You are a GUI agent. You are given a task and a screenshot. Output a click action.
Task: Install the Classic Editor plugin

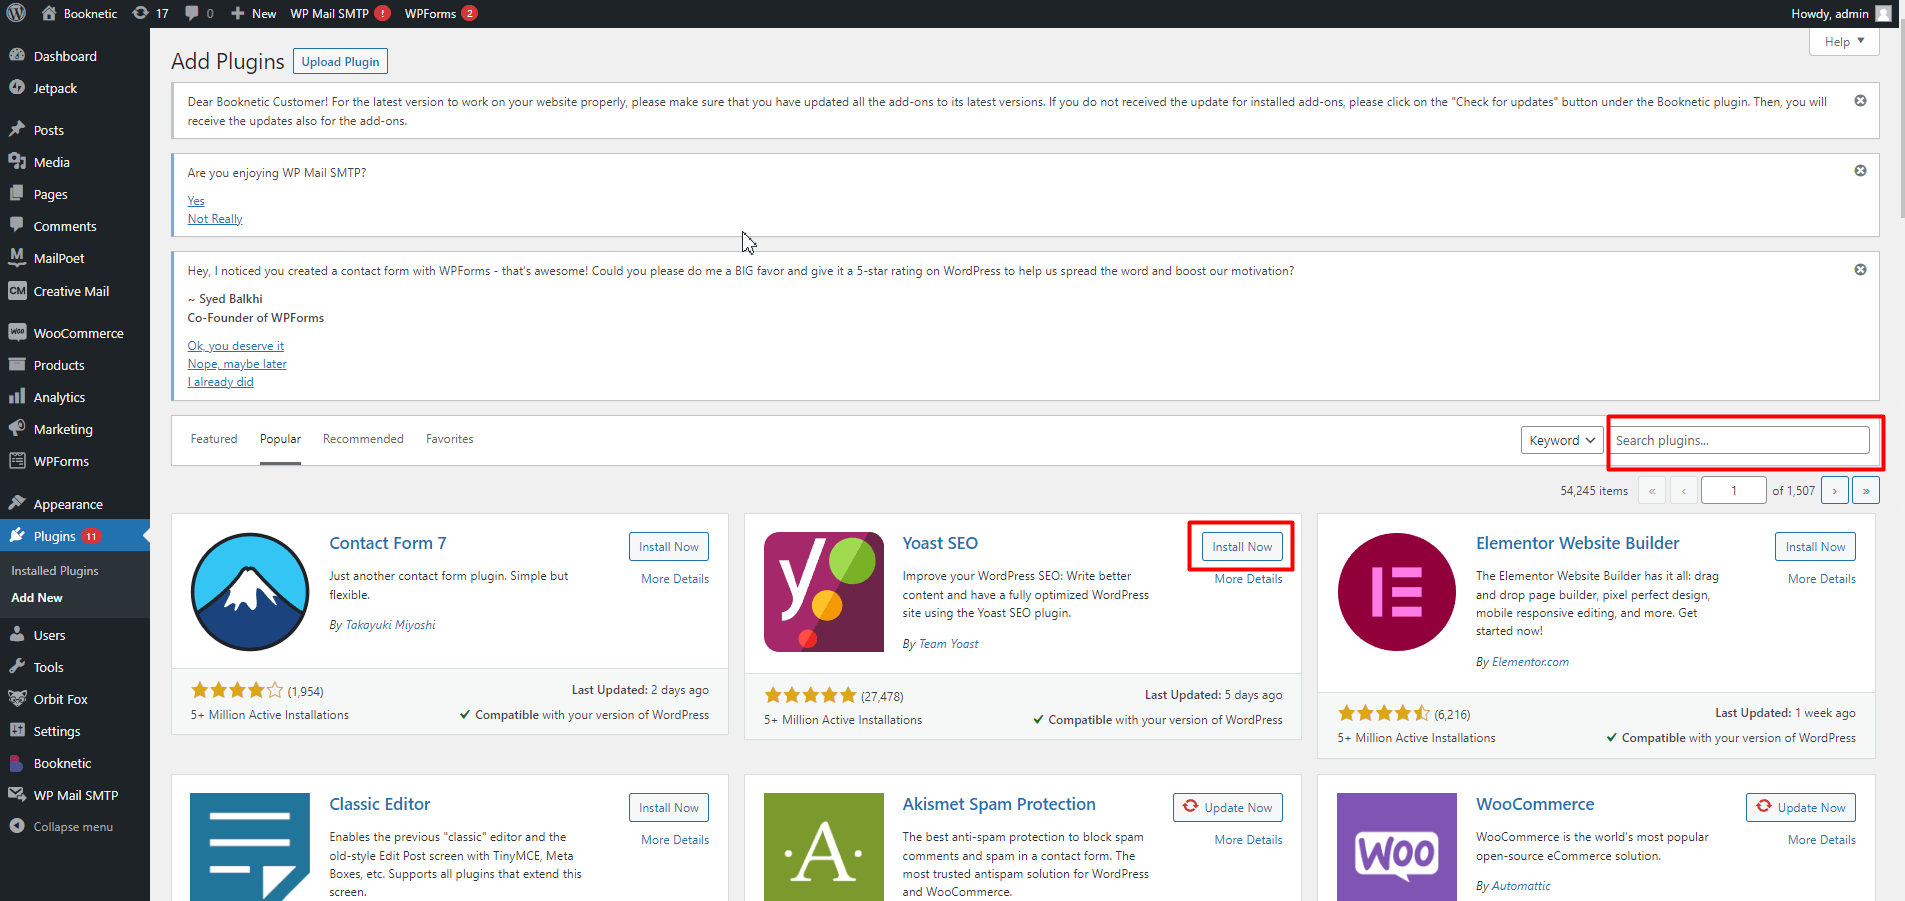pos(669,808)
